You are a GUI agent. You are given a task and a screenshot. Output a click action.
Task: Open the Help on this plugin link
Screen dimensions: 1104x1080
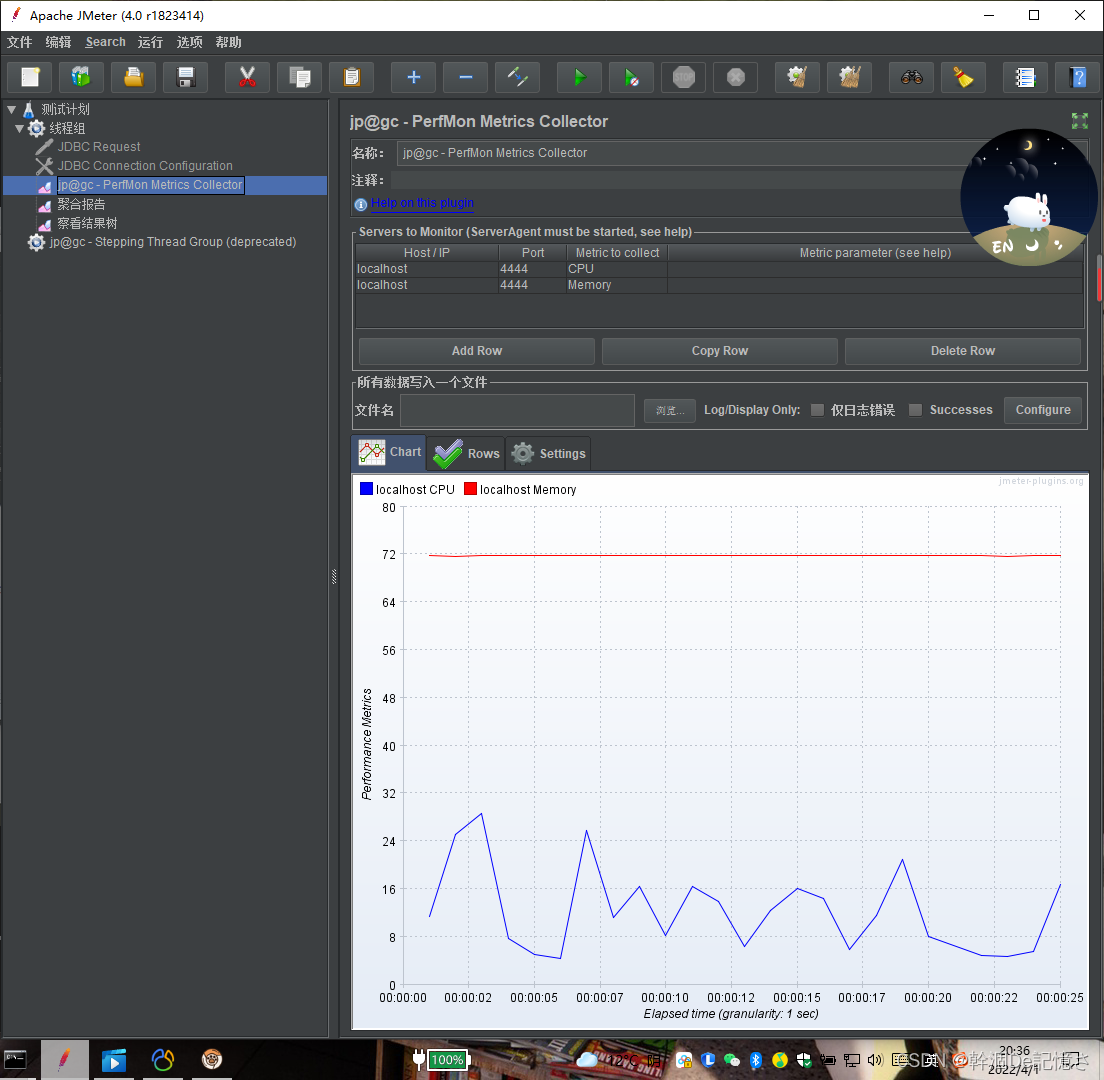click(422, 203)
